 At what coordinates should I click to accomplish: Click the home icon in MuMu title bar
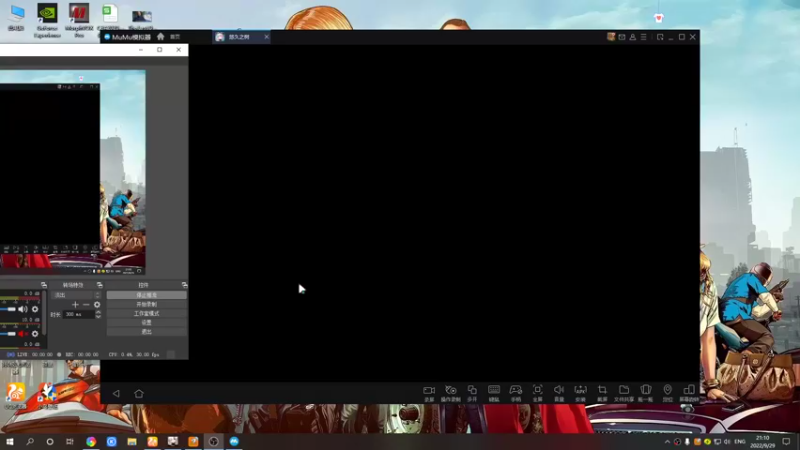tap(161, 37)
